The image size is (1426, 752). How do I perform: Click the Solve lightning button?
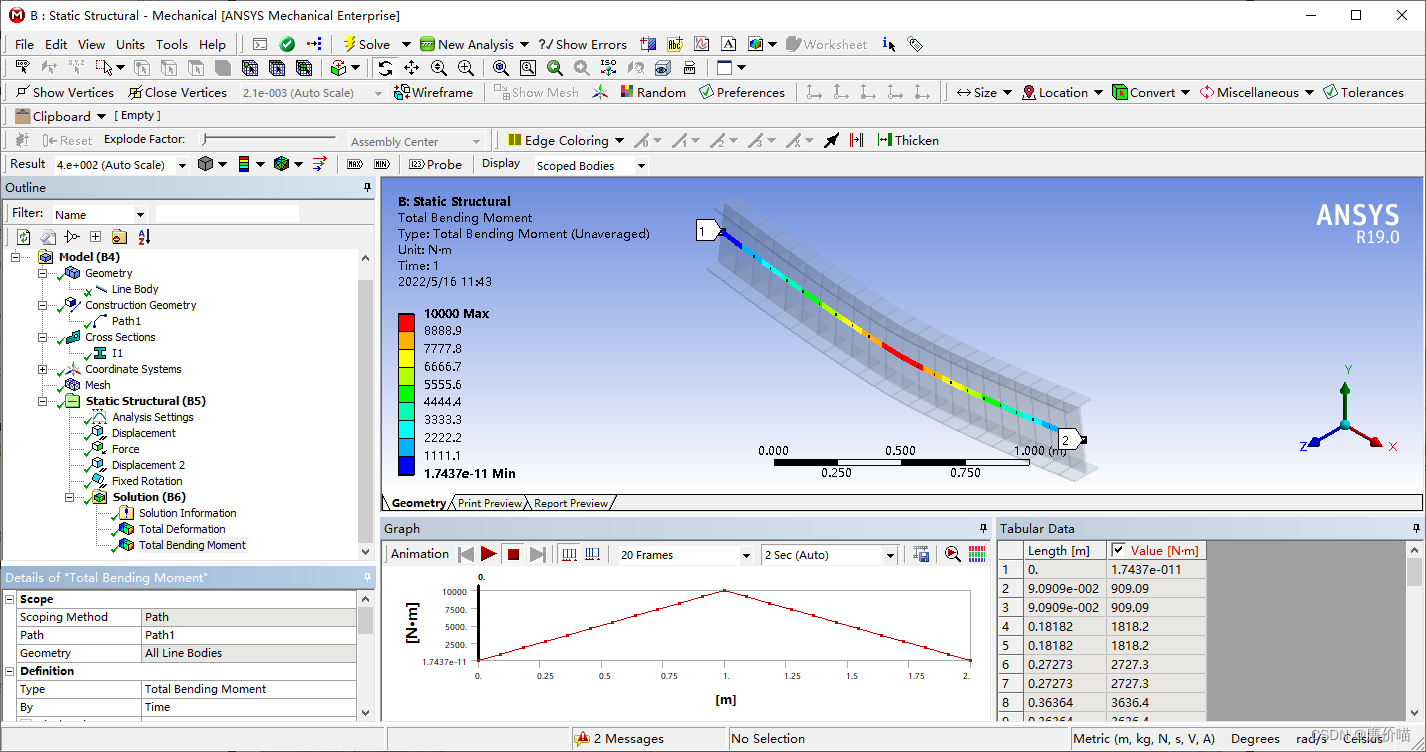[x=367, y=44]
